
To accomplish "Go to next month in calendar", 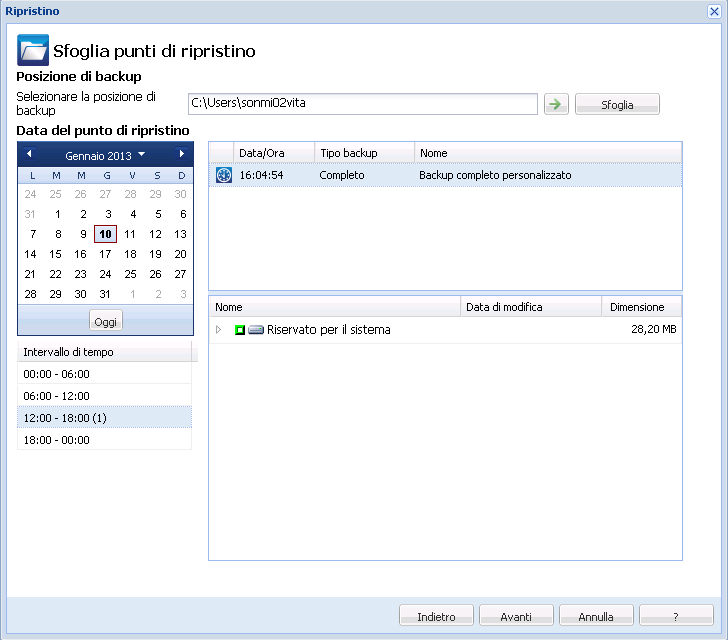I will [182, 154].
